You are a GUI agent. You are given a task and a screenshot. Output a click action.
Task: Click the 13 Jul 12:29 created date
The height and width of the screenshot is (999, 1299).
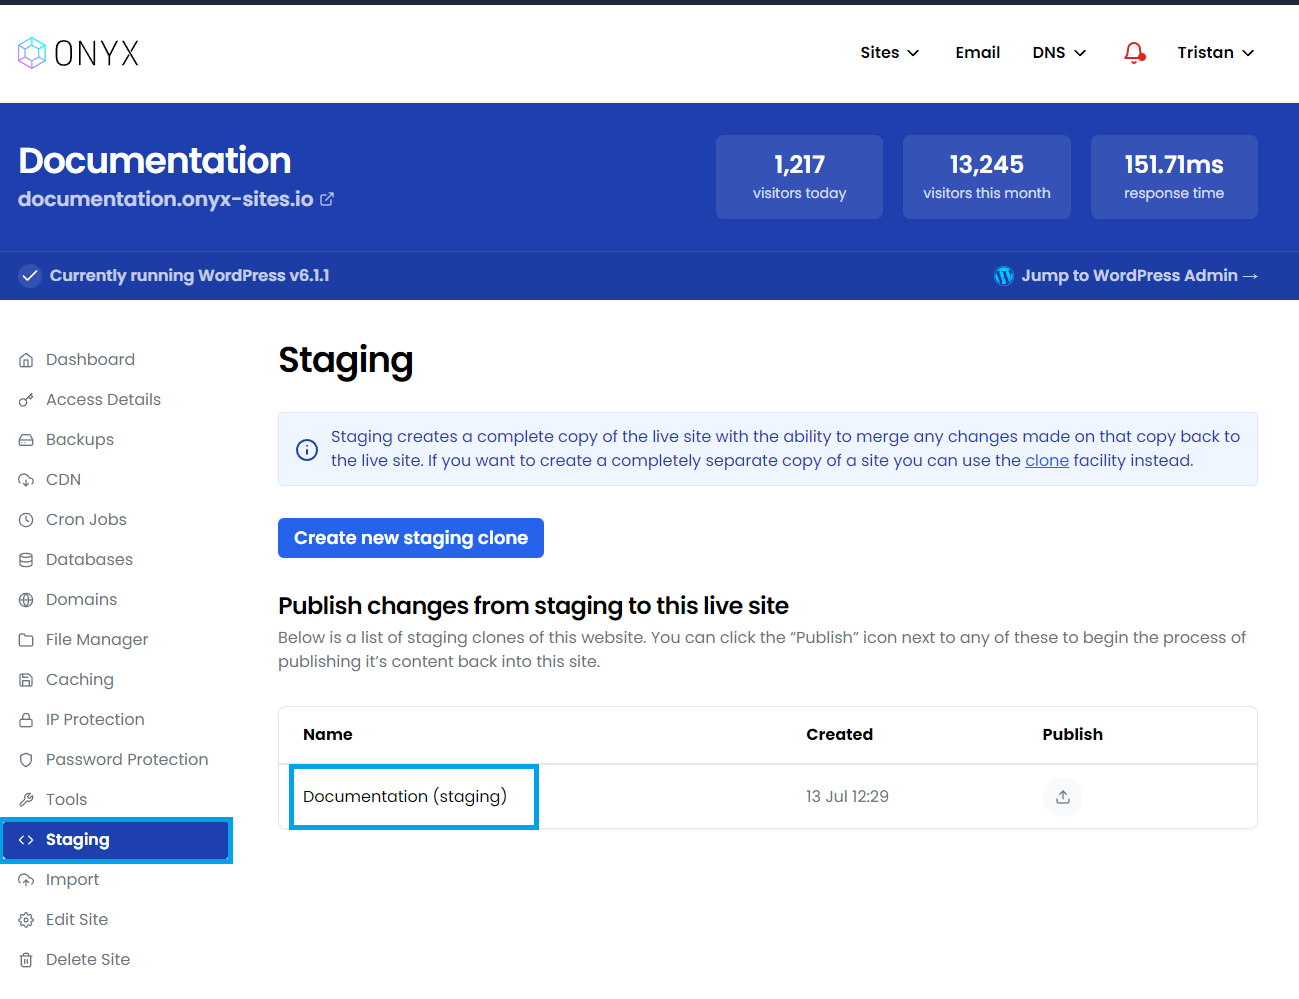[847, 797]
